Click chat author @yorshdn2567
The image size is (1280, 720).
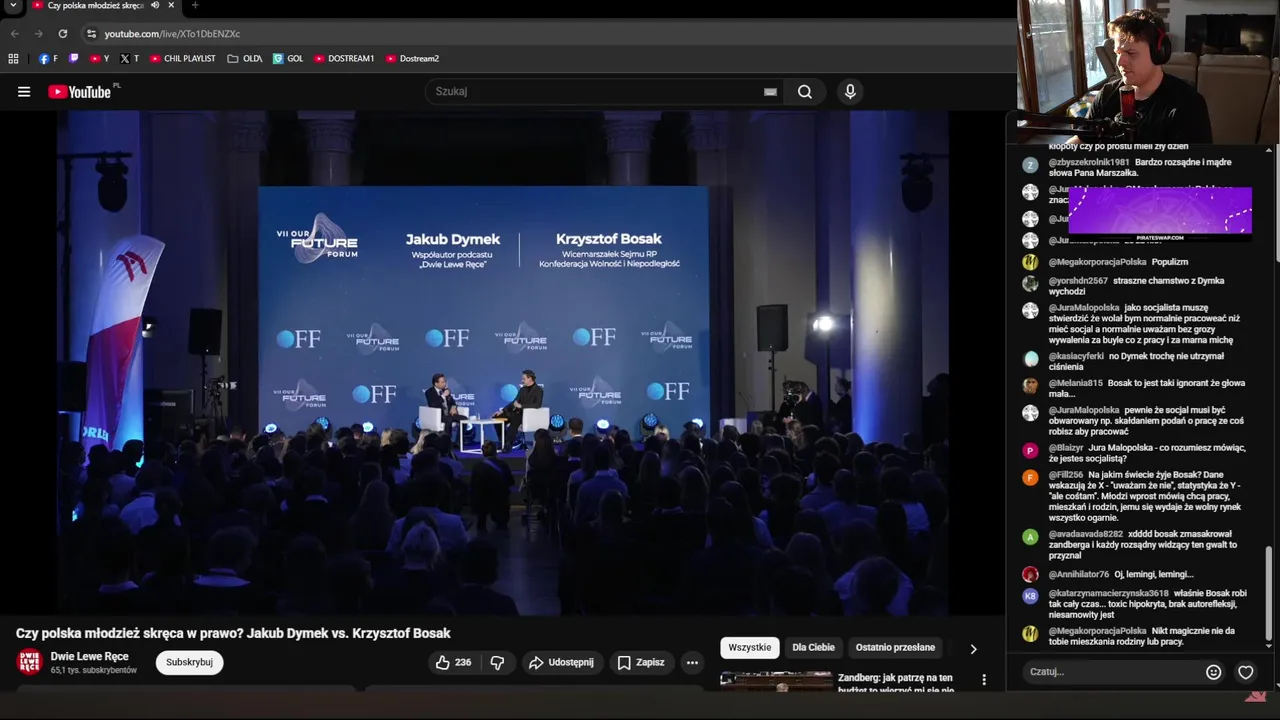click(1078, 281)
